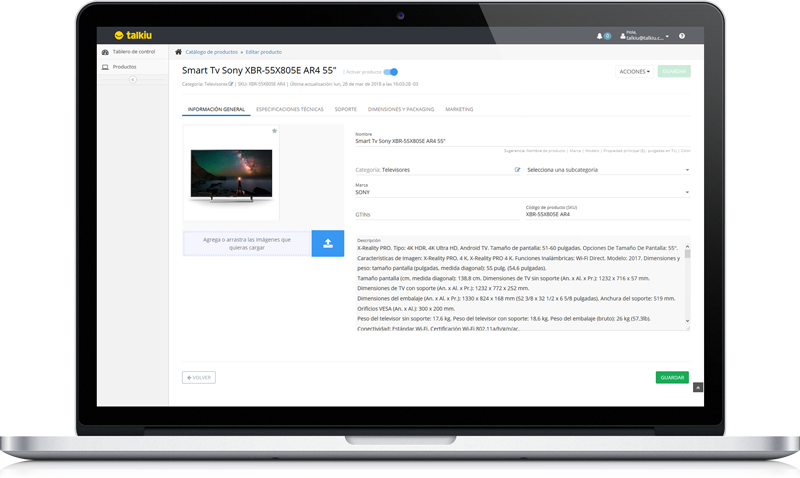The height and width of the screenshot is (478, 800).
Task: Click the VOLVER button
Action: coord(199,378)
